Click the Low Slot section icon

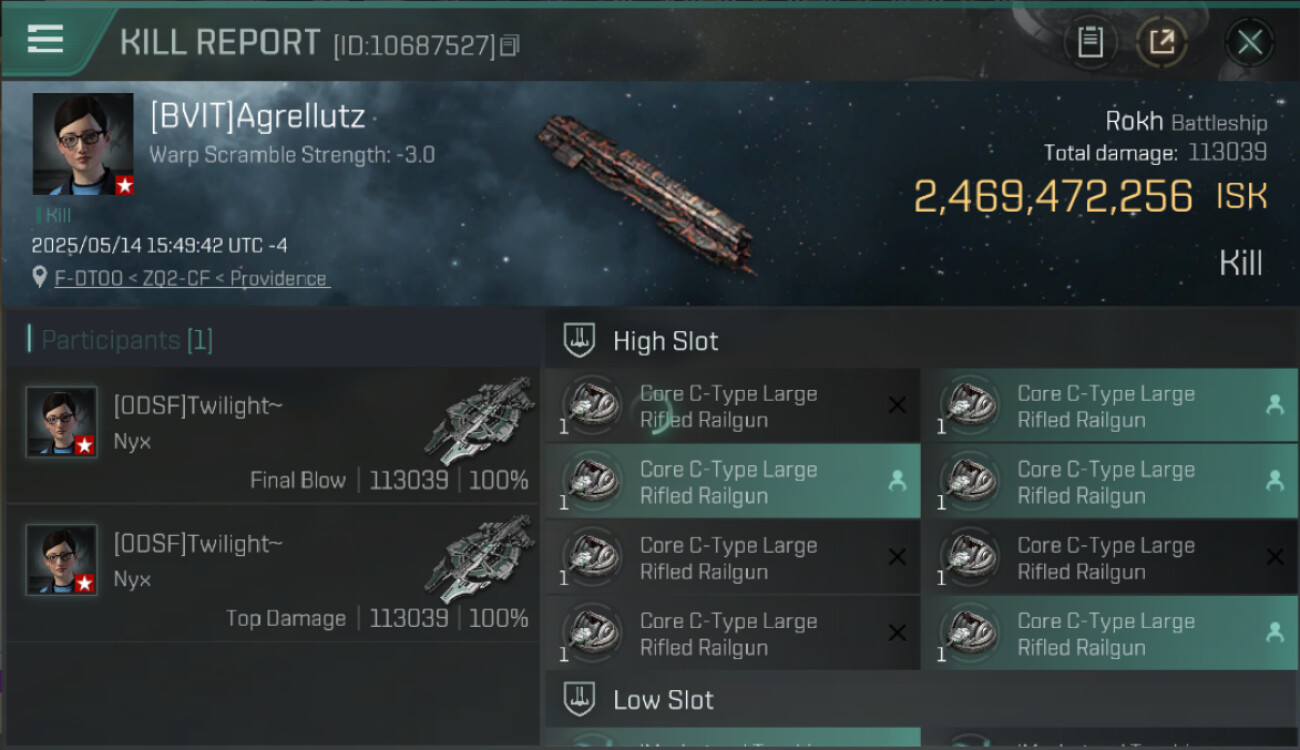pyautogui.click(x=581, y=699)
